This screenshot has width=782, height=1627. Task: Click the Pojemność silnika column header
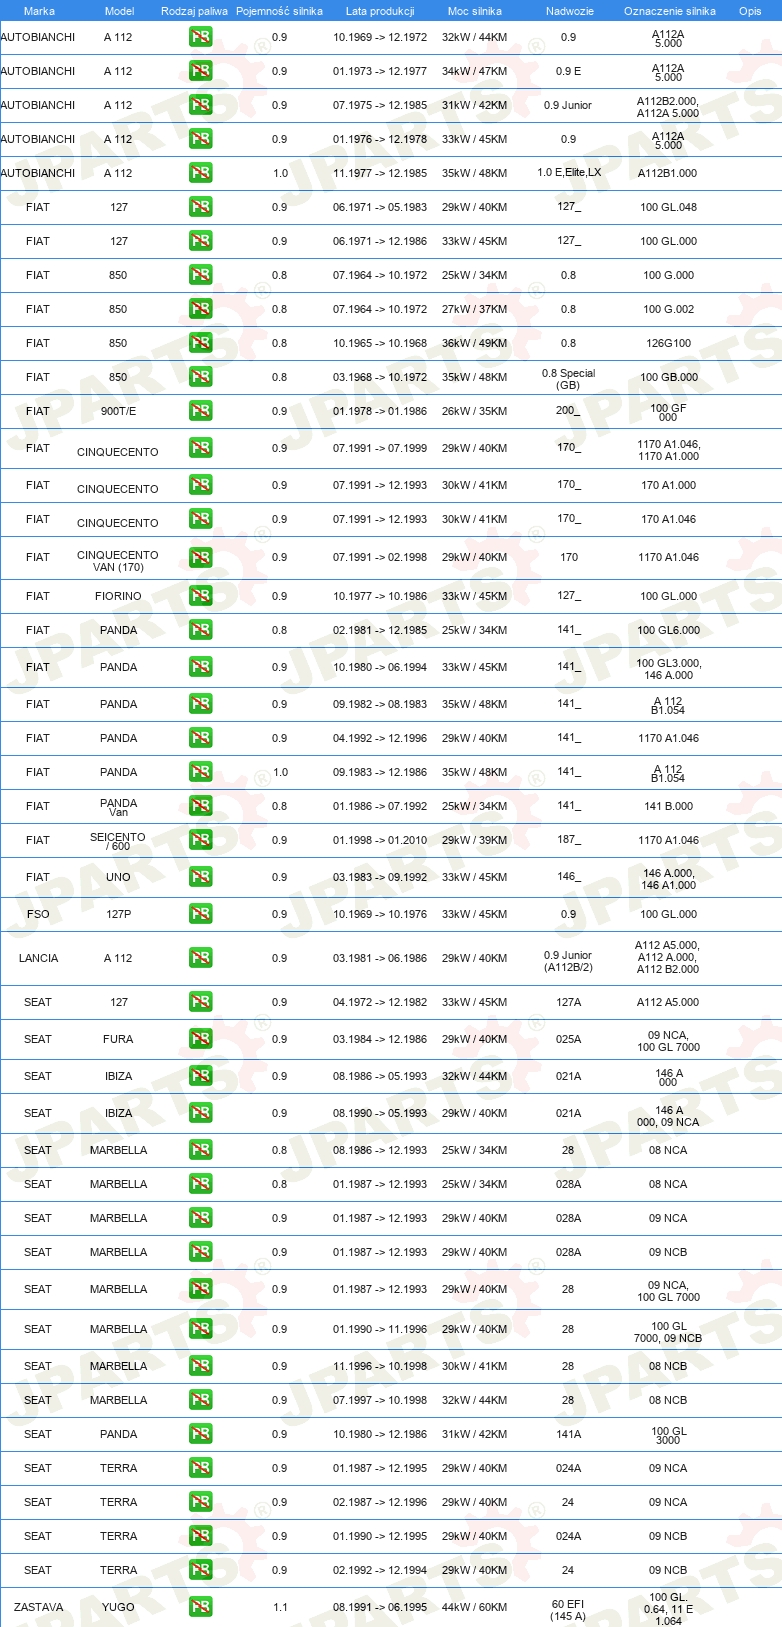[x=279, y=11]
